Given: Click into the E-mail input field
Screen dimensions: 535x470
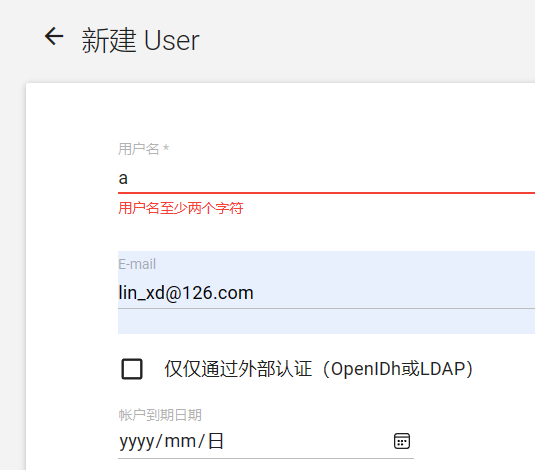Looking at the screenshot, I should pyautogui.click(x=326, y=293).
